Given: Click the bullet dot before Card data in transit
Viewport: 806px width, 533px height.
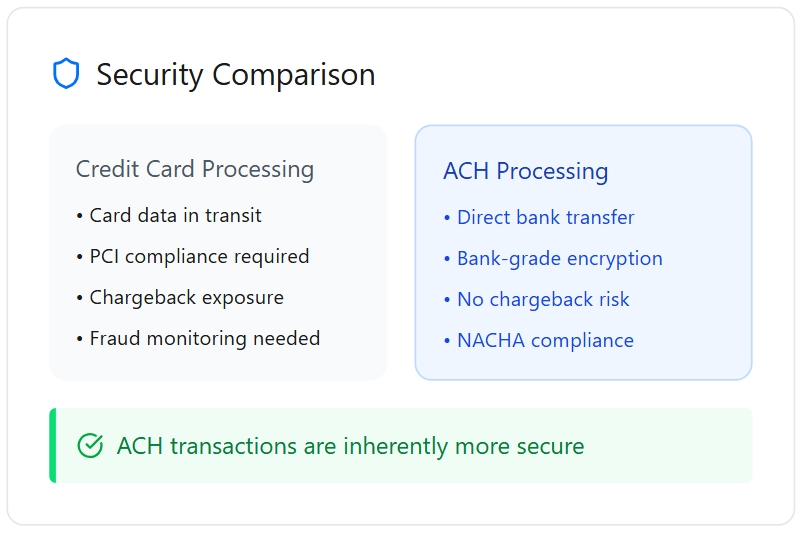Looking at the screenshot, I should (x=80, y=216).
